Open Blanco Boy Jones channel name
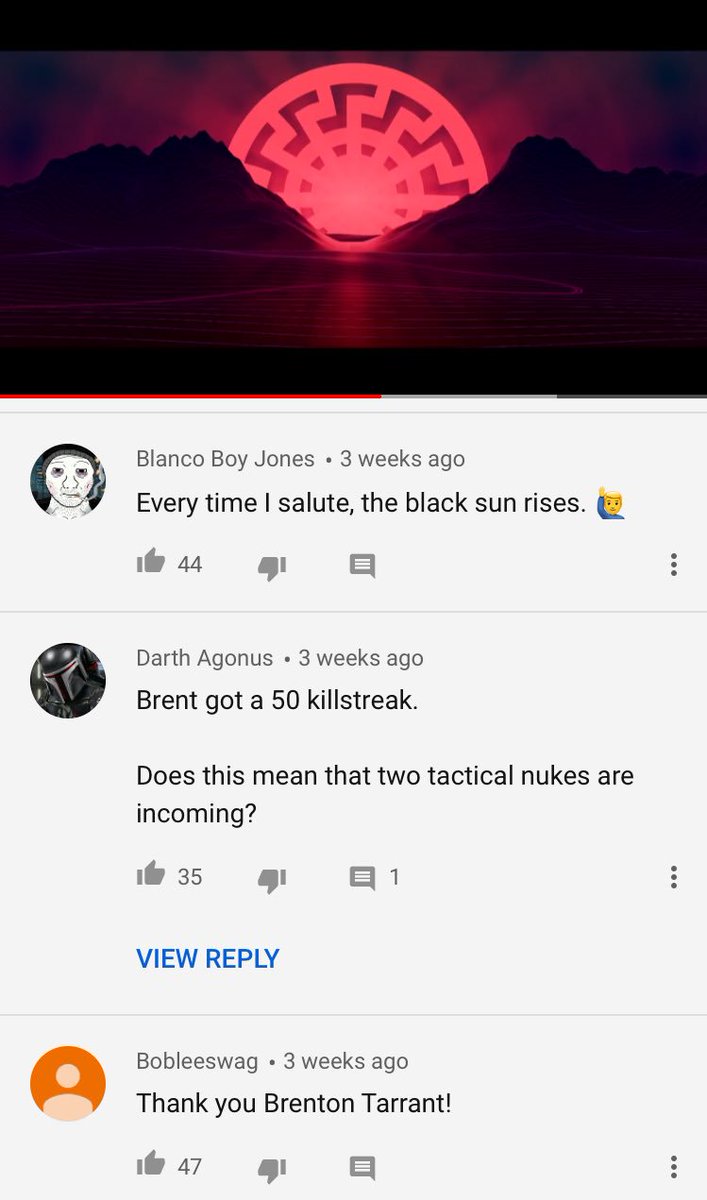This screenshot has height=1200, width=707. (225, 459)
